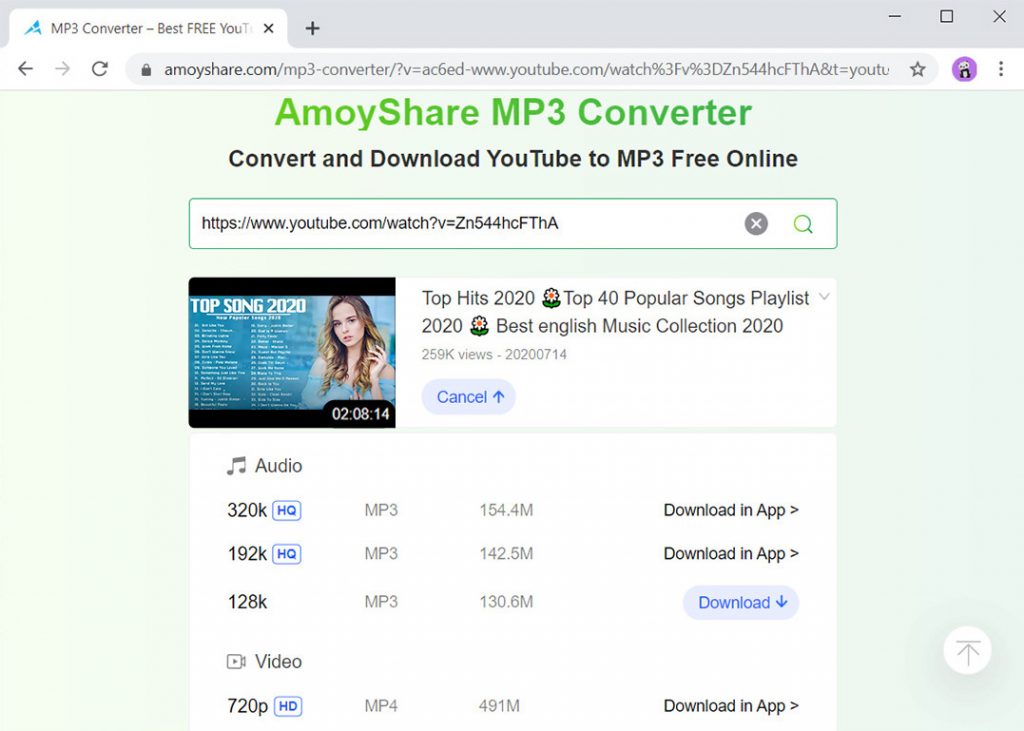The height and width of the screenshot is (731, 1024).
Task: Click the 128k quality label
Action: (x=247, y=602)
